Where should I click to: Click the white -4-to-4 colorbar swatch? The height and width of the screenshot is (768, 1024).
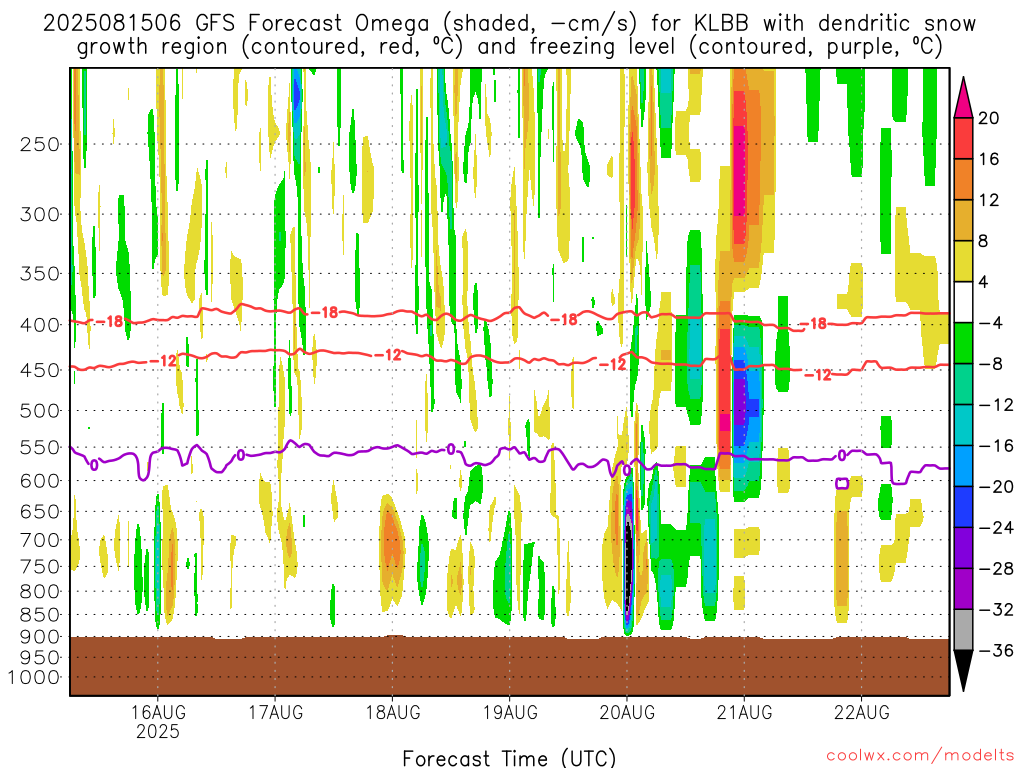(963, 302)
